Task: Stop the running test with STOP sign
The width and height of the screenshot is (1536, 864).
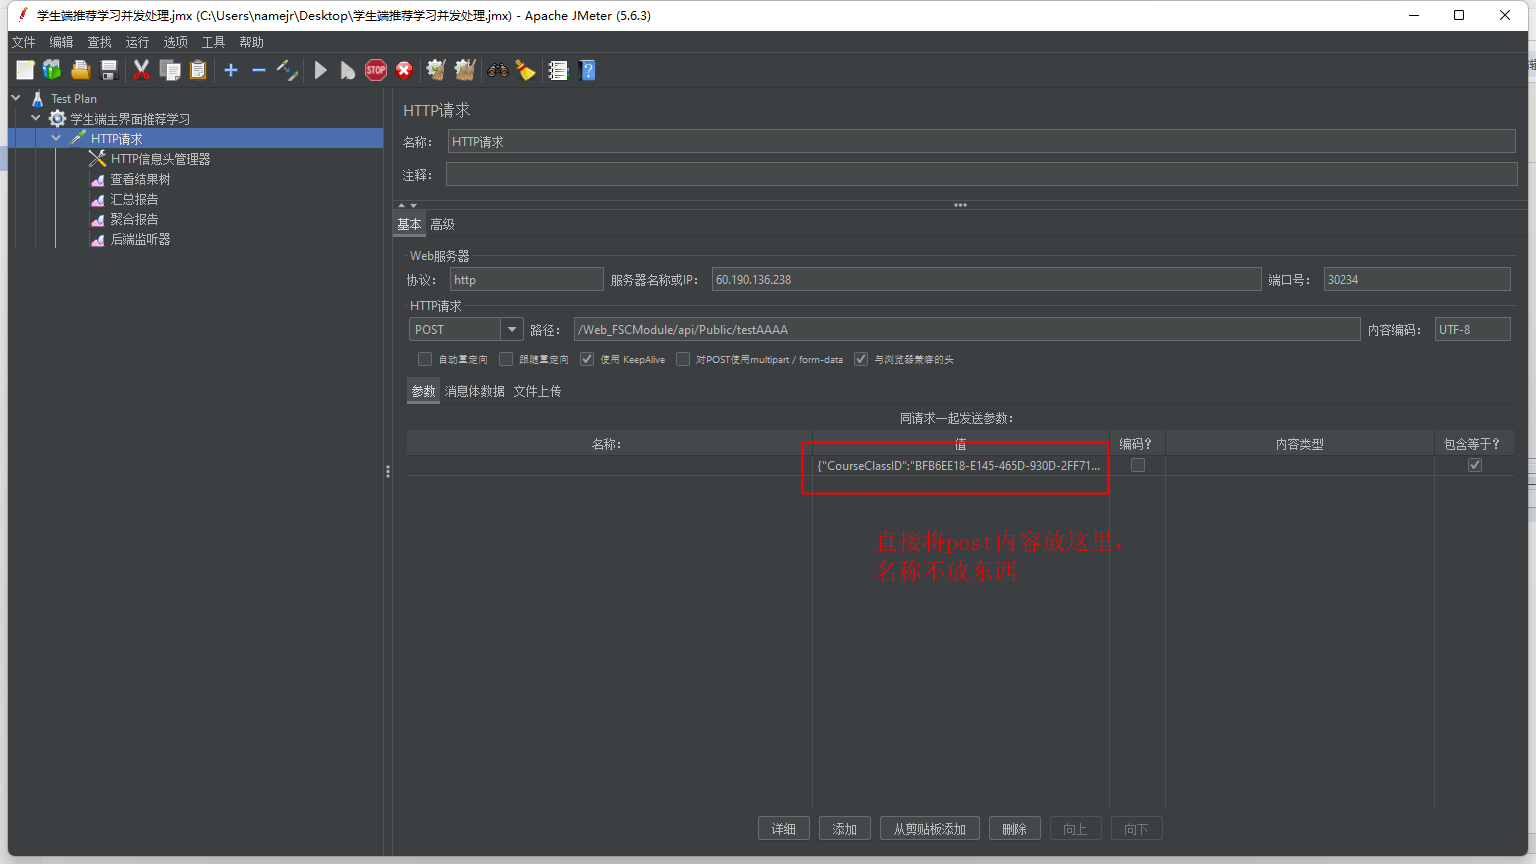Action: coord(376,70)
